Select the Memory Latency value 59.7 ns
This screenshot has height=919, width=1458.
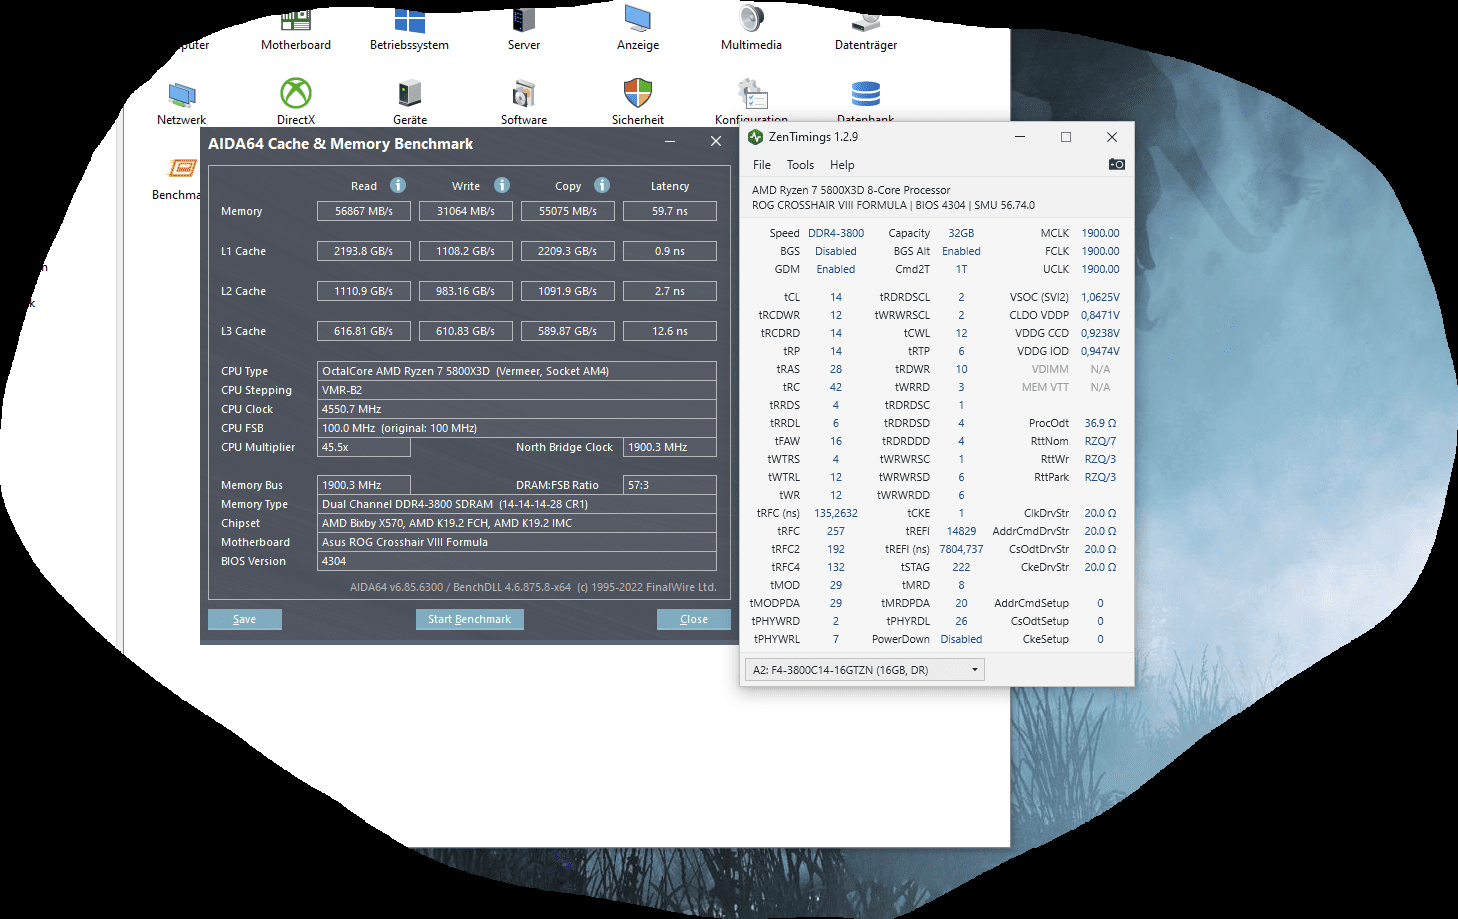point(670,211)
